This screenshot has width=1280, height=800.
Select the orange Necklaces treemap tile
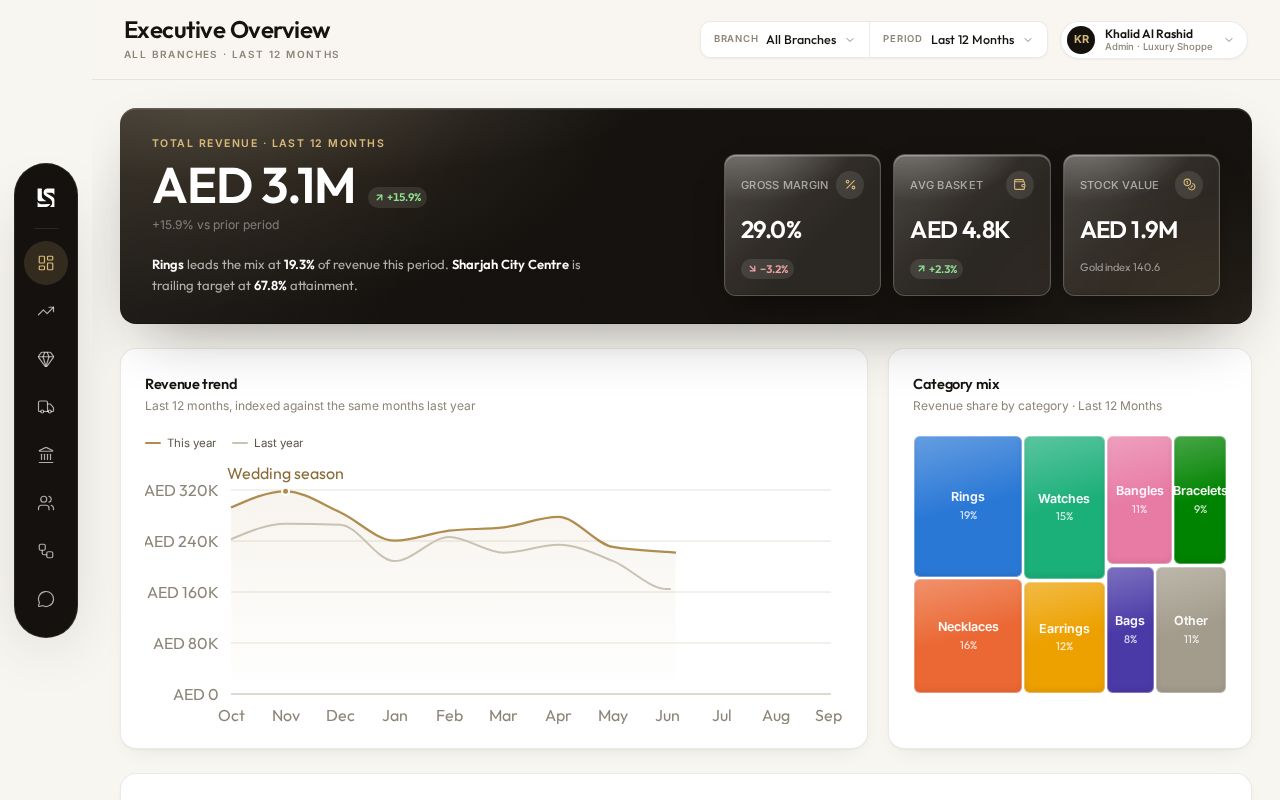coord(968,636)
